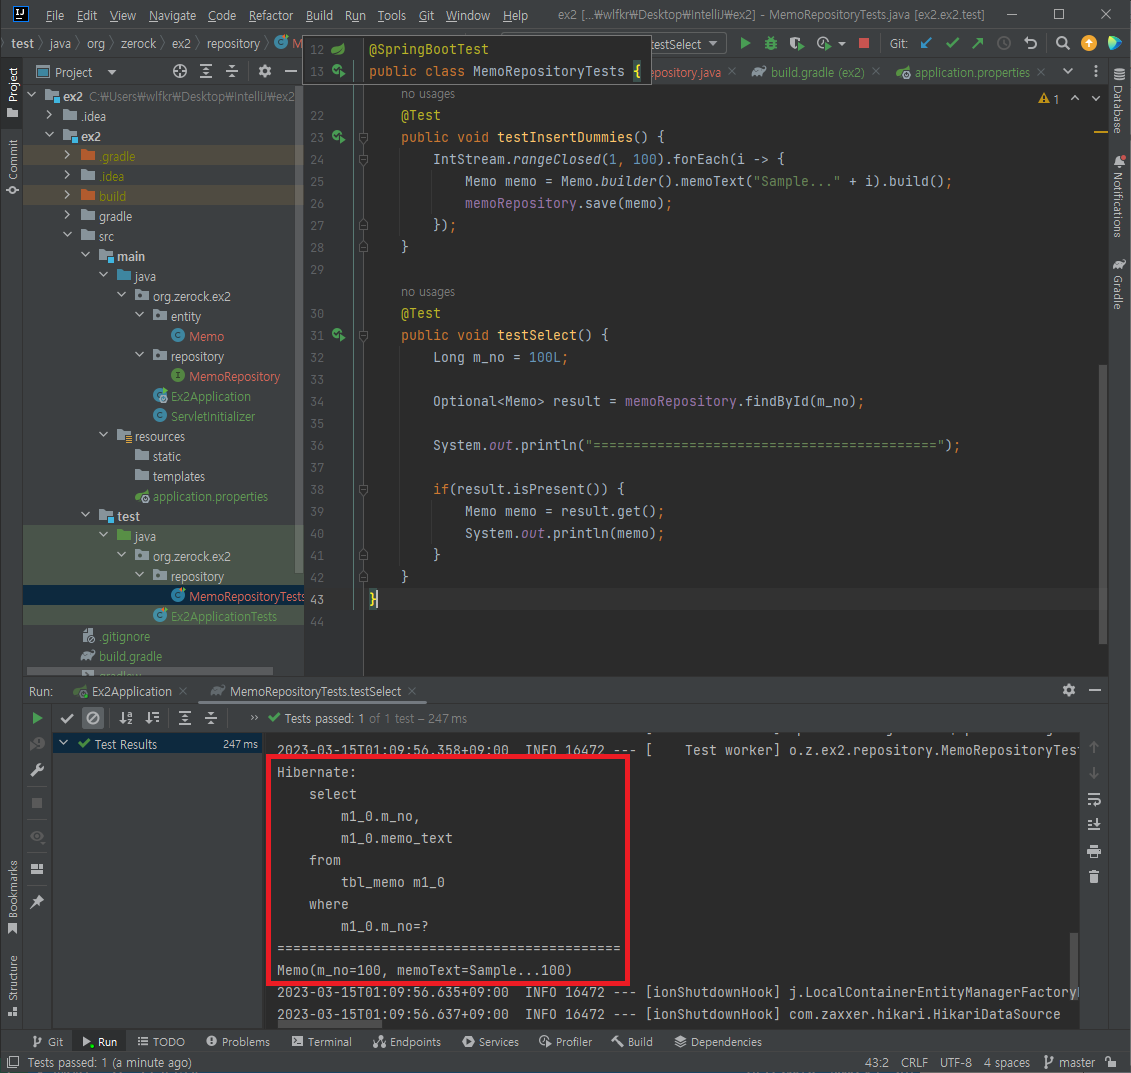Push commits with Git green arrow
The image size is (1131, 1073).
(x=977, y=43)
